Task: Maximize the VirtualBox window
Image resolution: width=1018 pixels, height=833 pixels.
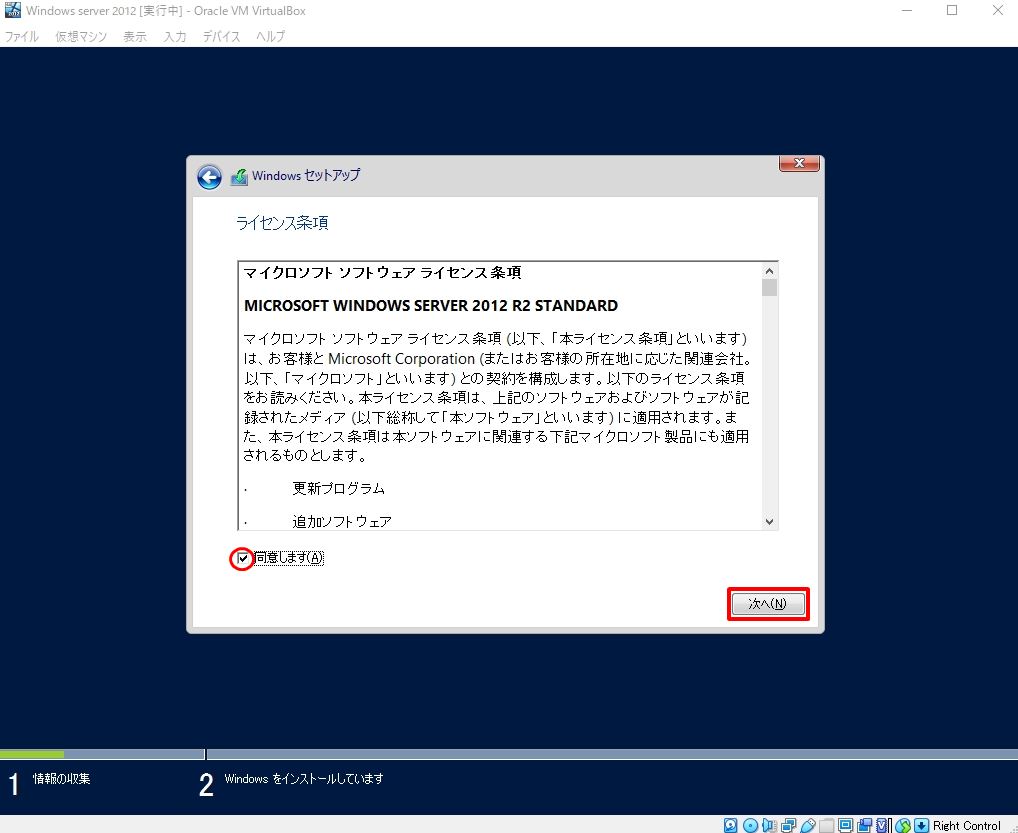Action: click(952, 10)
